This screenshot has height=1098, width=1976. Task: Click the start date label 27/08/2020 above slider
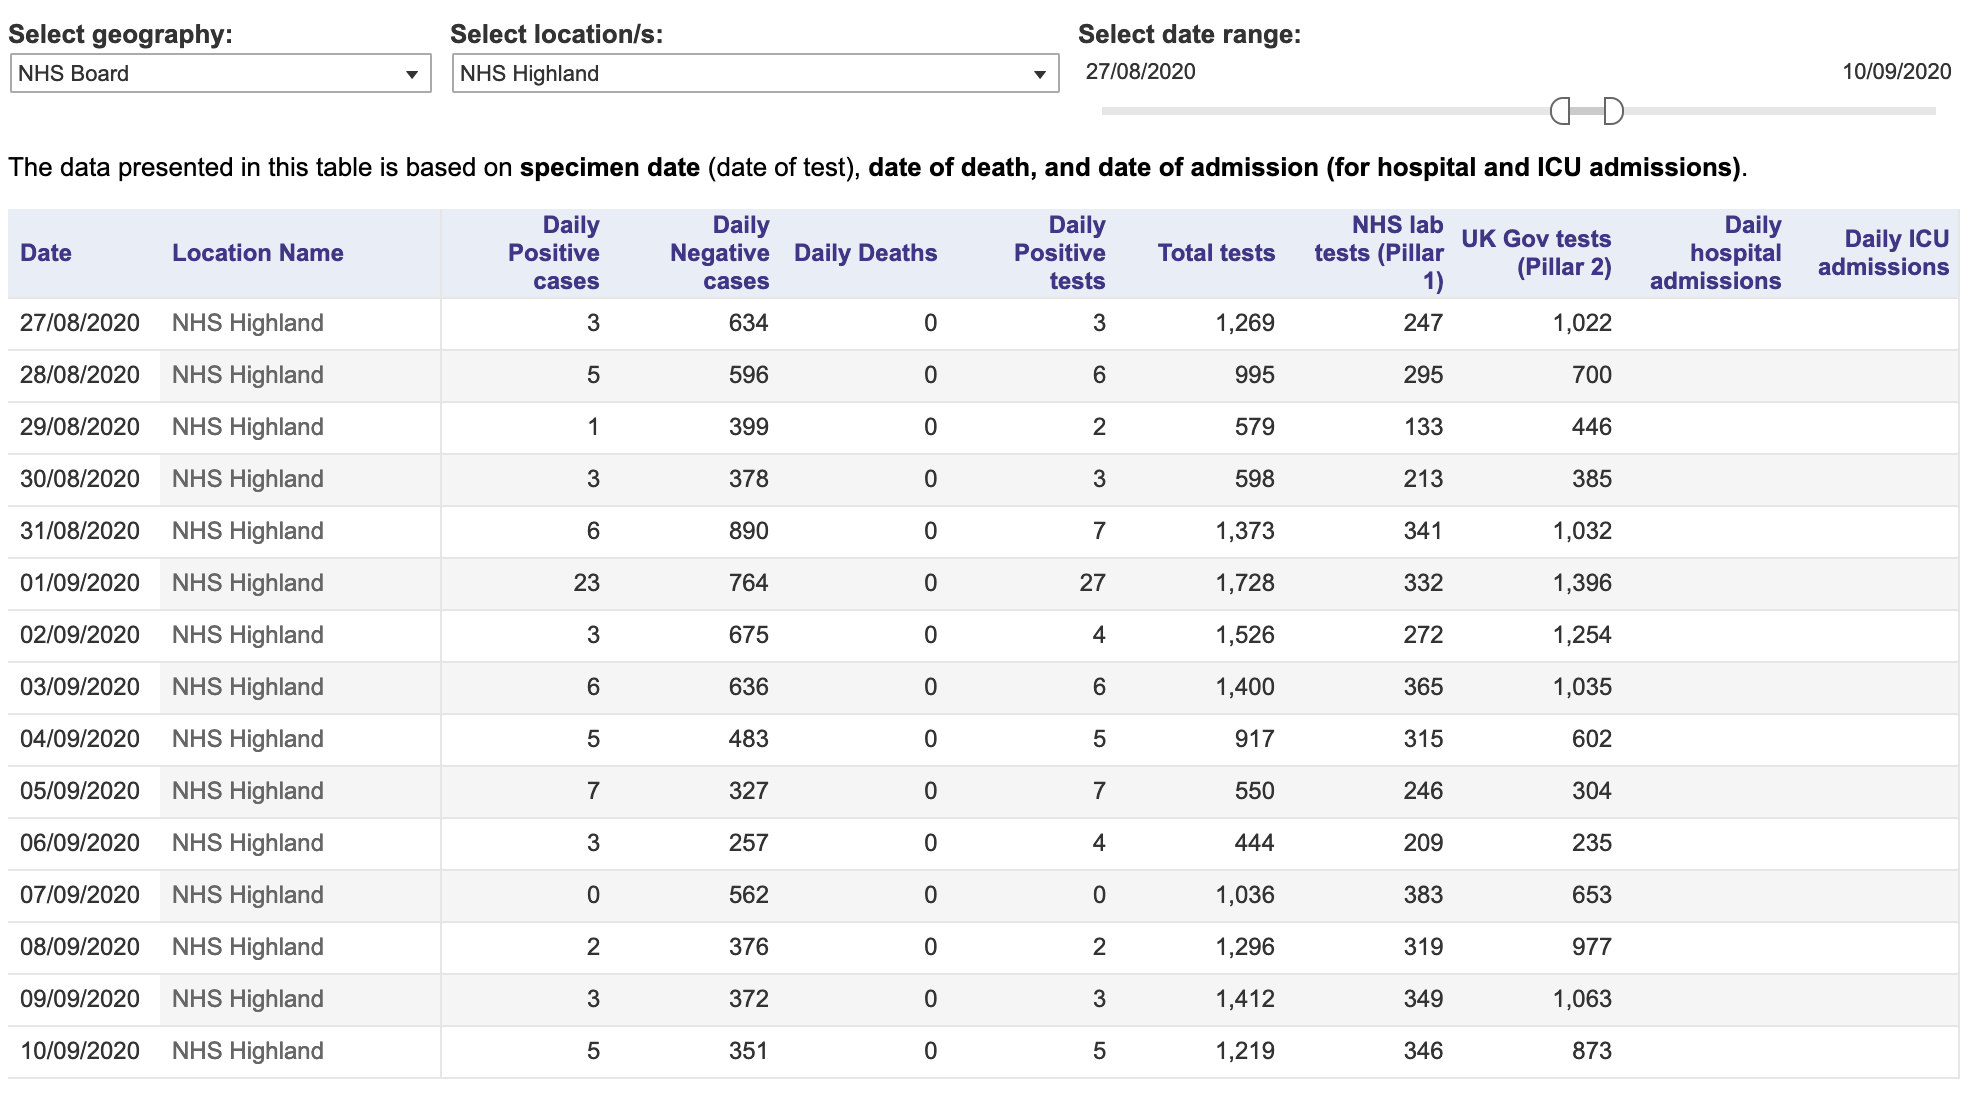[x=1141, y=72]
